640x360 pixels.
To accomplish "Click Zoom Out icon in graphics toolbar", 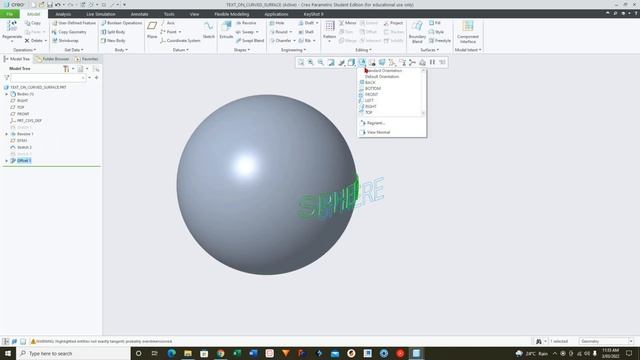I will coord(321,62).
